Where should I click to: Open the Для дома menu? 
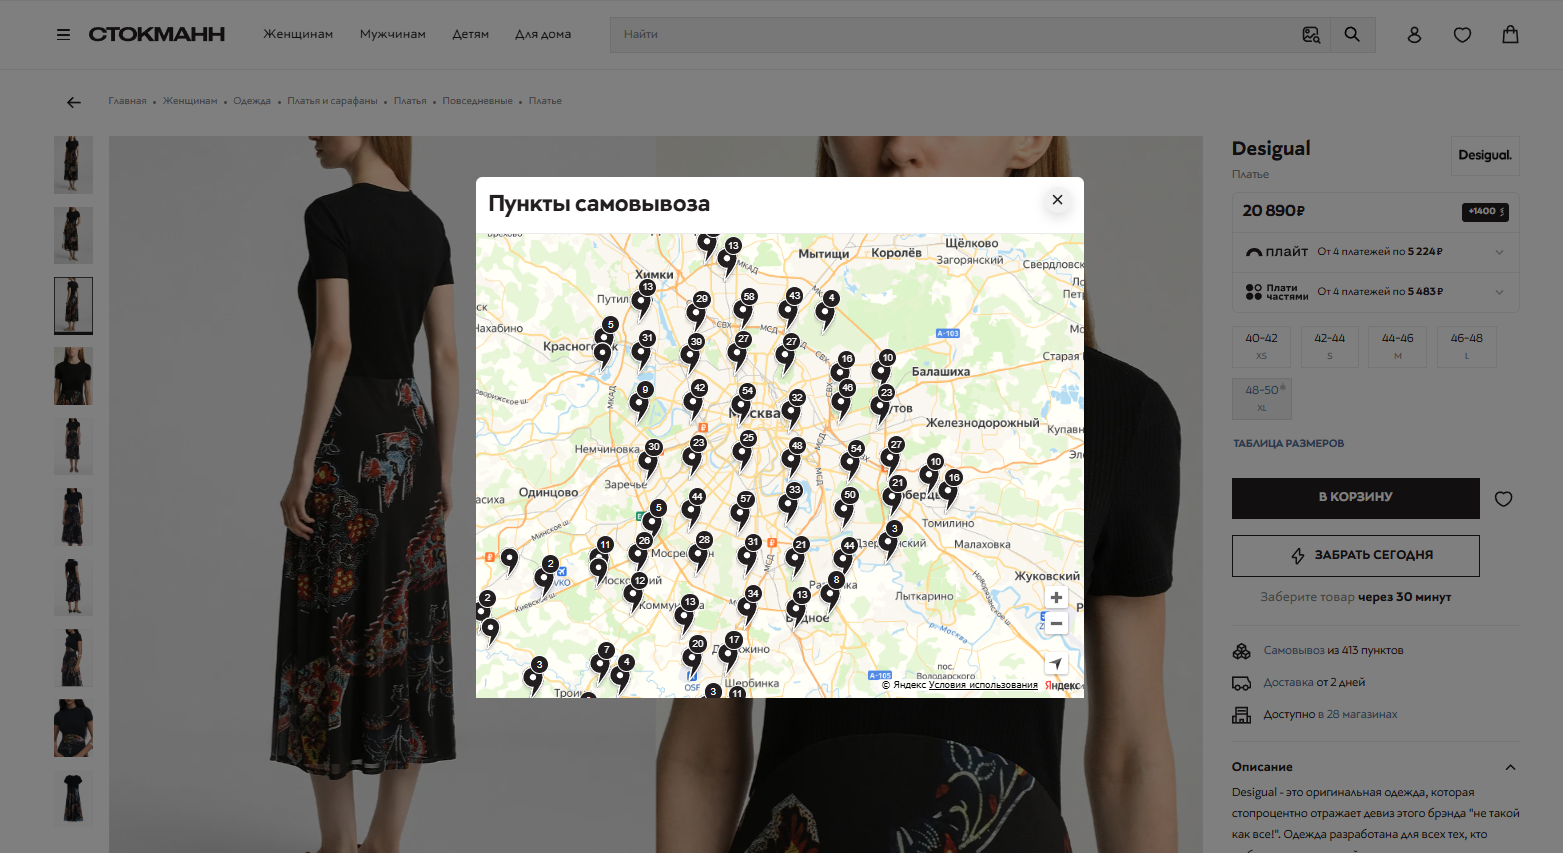click(543, 34)
